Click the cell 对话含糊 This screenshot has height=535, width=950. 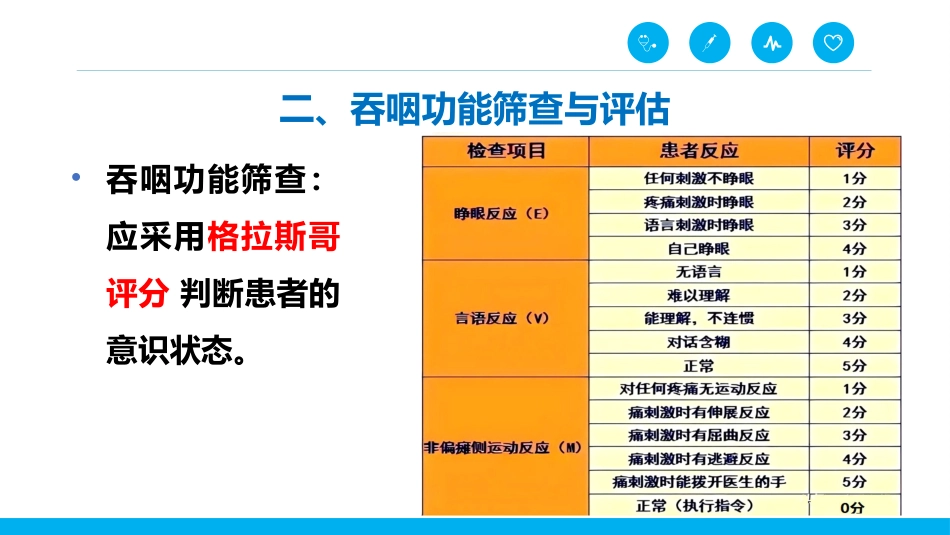[699, 342]
